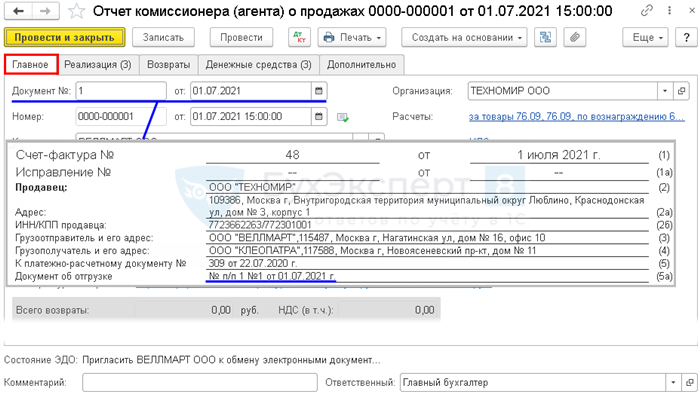Open the Ответственный record with the open icon
Screen dimensions: 700x394
click(690, 383)
